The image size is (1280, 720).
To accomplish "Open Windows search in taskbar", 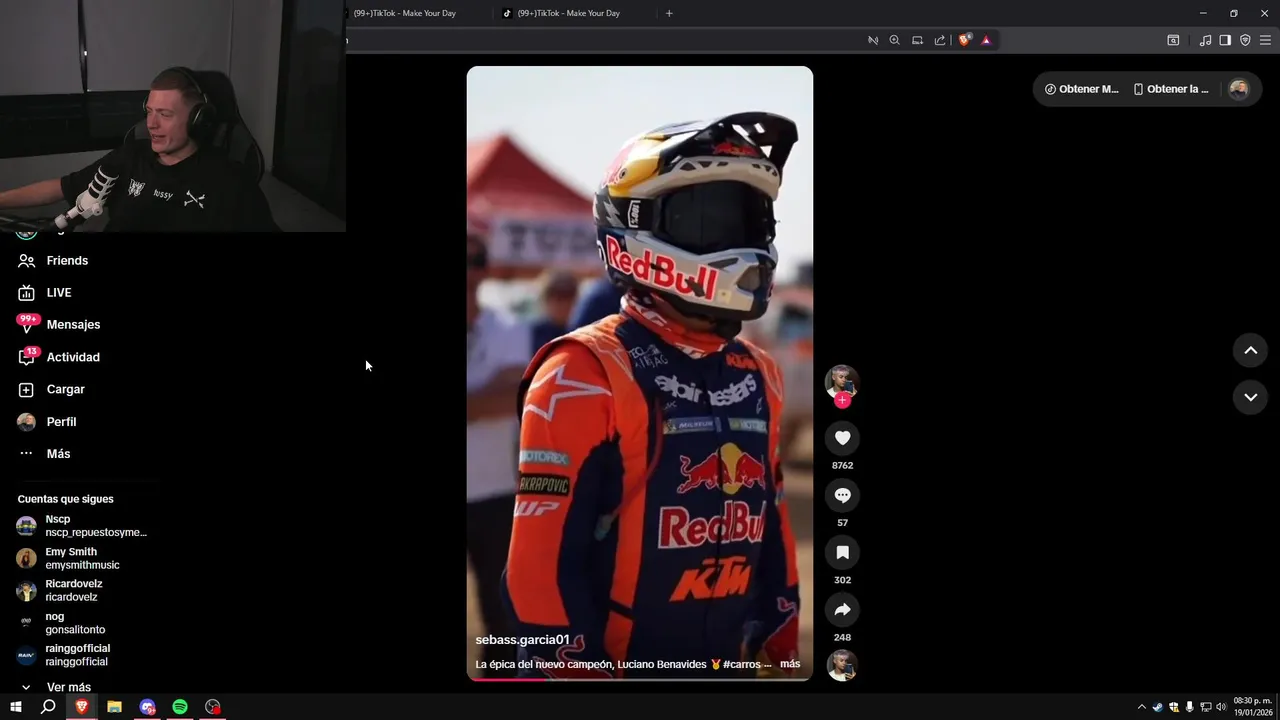I will coord(48,707).
